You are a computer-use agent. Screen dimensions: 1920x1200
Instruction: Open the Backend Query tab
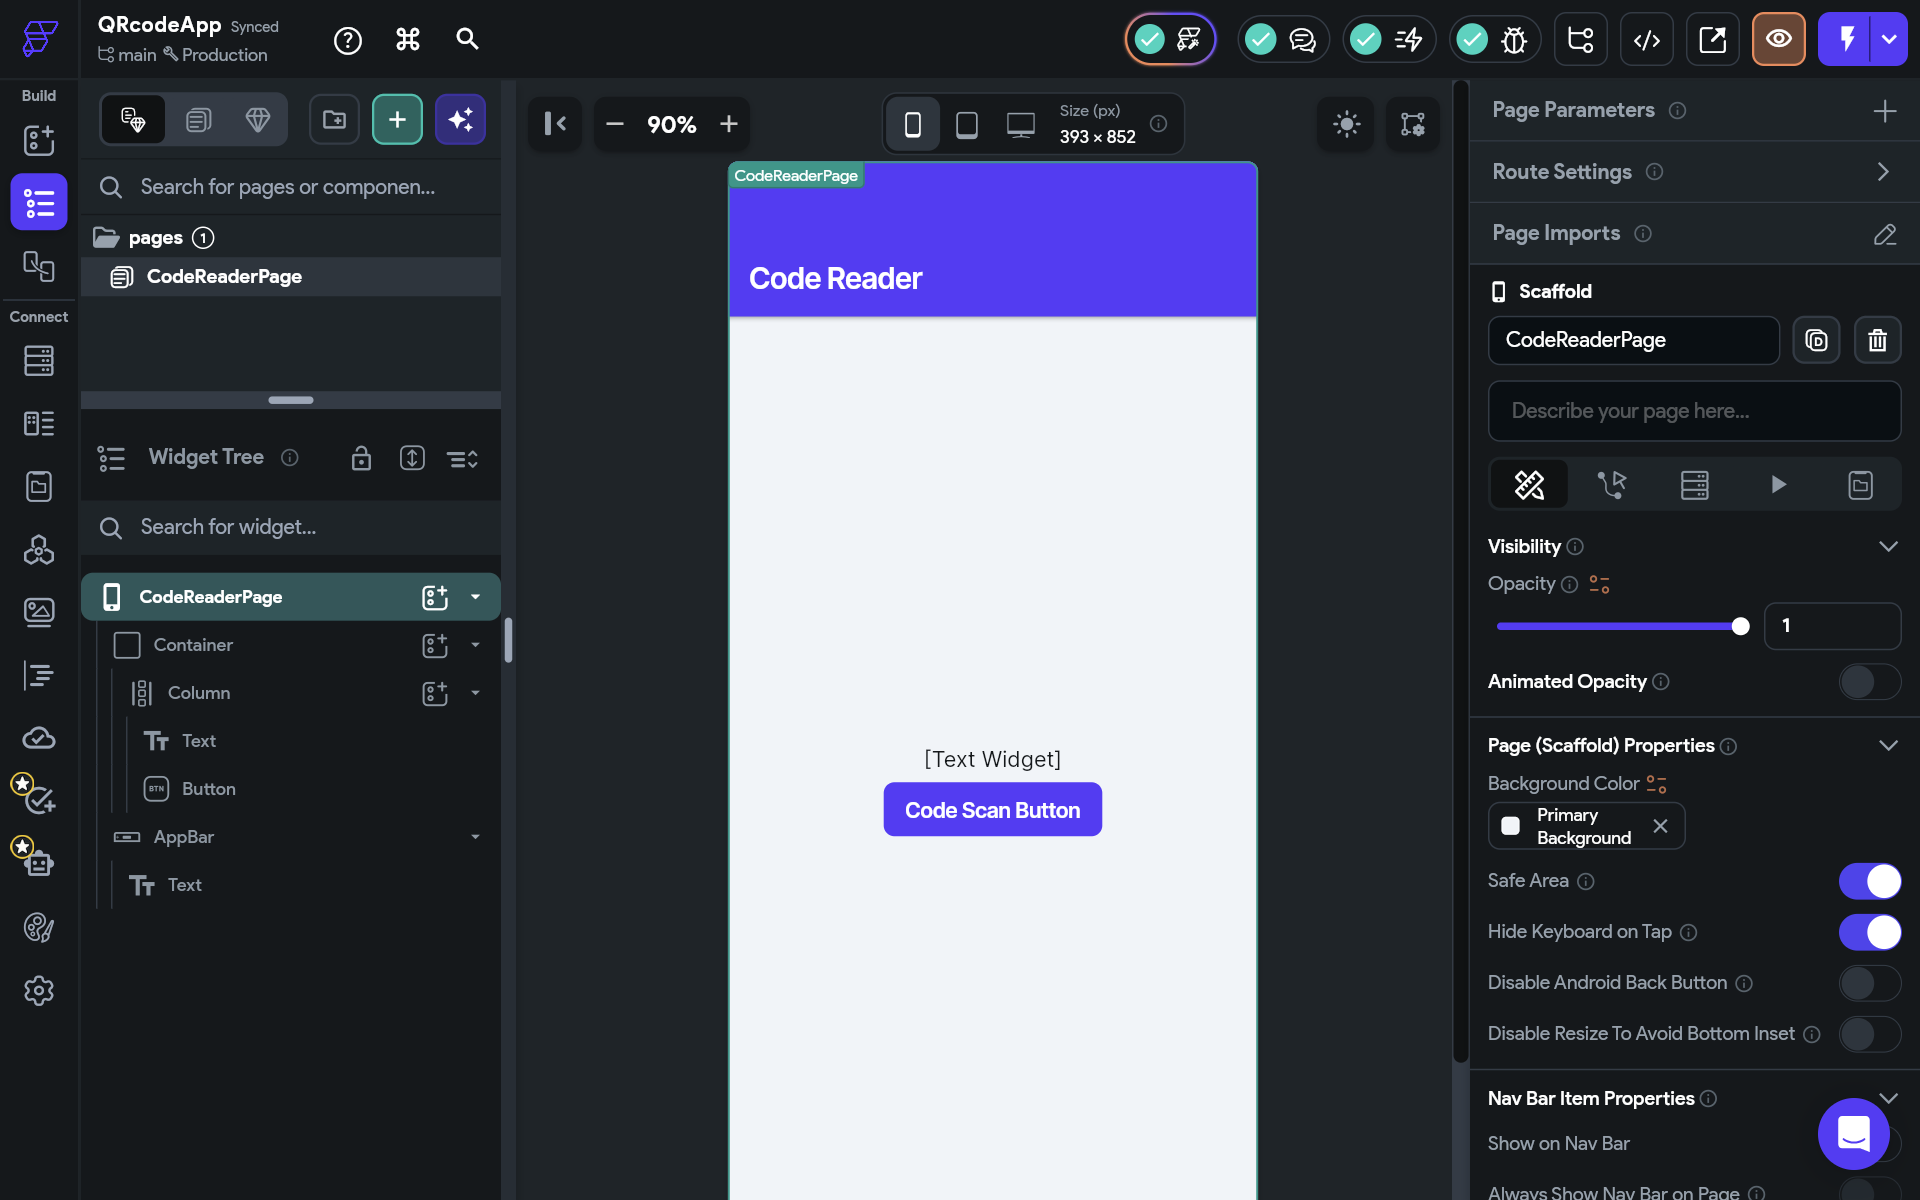1694,485
